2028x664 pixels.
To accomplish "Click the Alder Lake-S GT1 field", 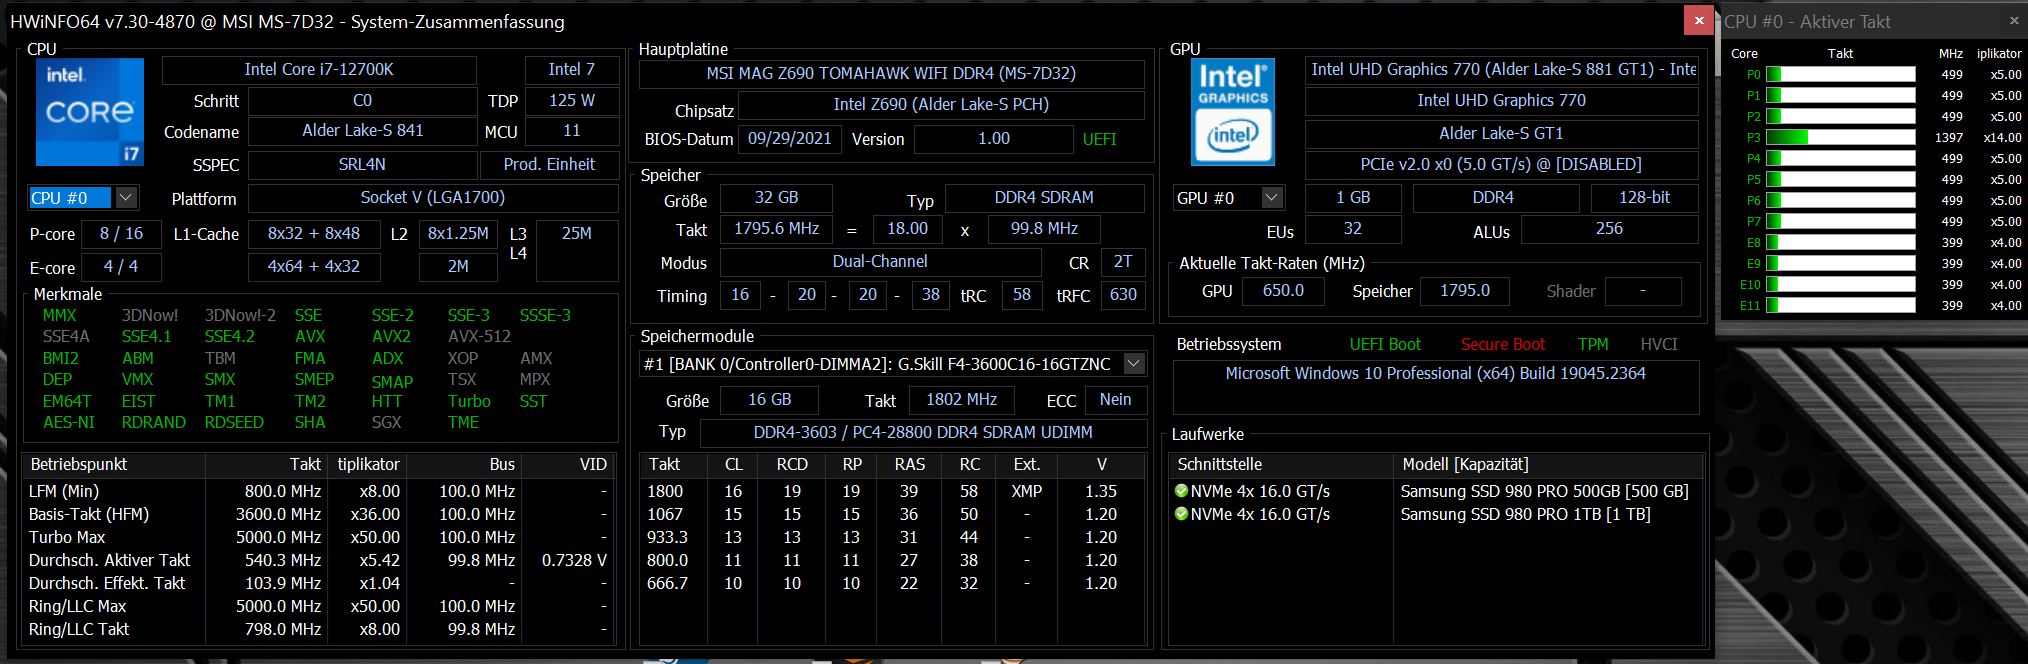I will (1502, 133).
